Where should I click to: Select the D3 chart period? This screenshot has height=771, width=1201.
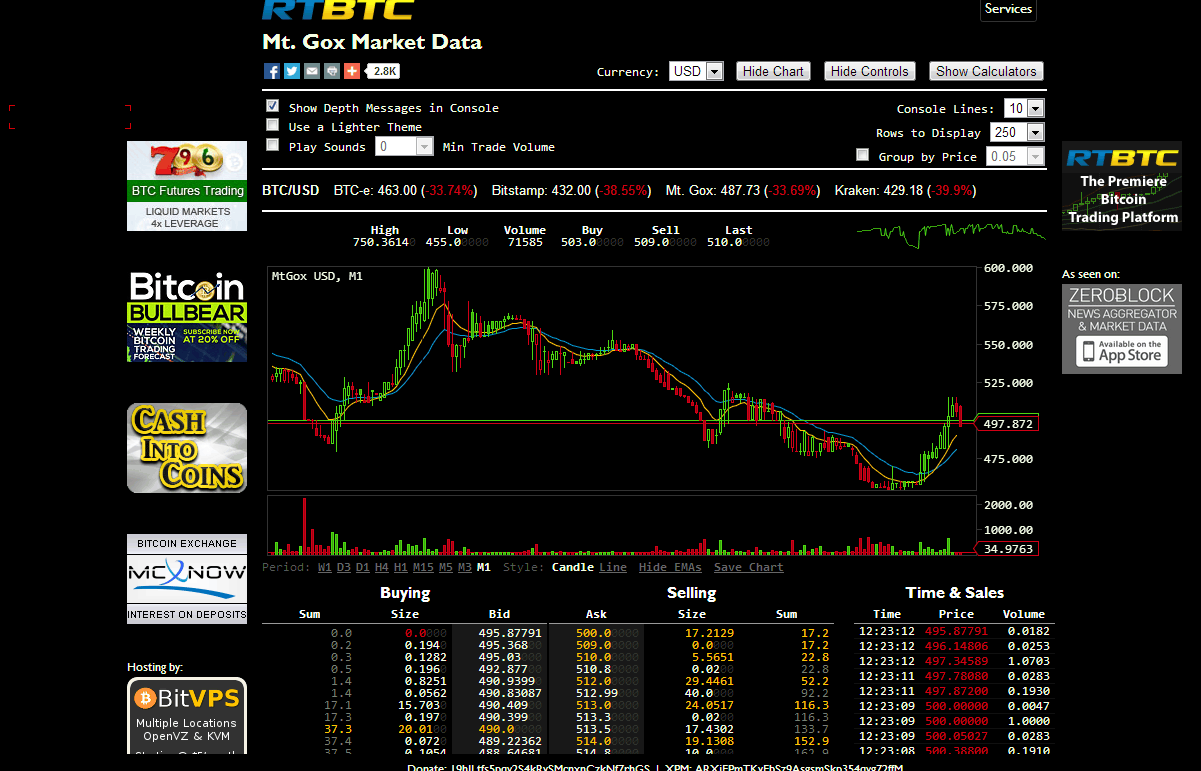tap(344, 567)
